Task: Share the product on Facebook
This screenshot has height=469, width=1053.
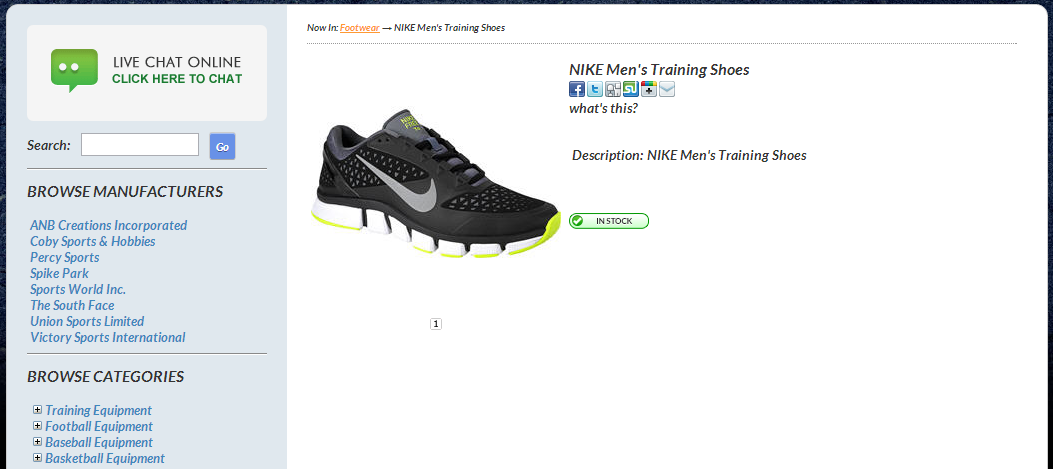Action: (x=577, y=89)
